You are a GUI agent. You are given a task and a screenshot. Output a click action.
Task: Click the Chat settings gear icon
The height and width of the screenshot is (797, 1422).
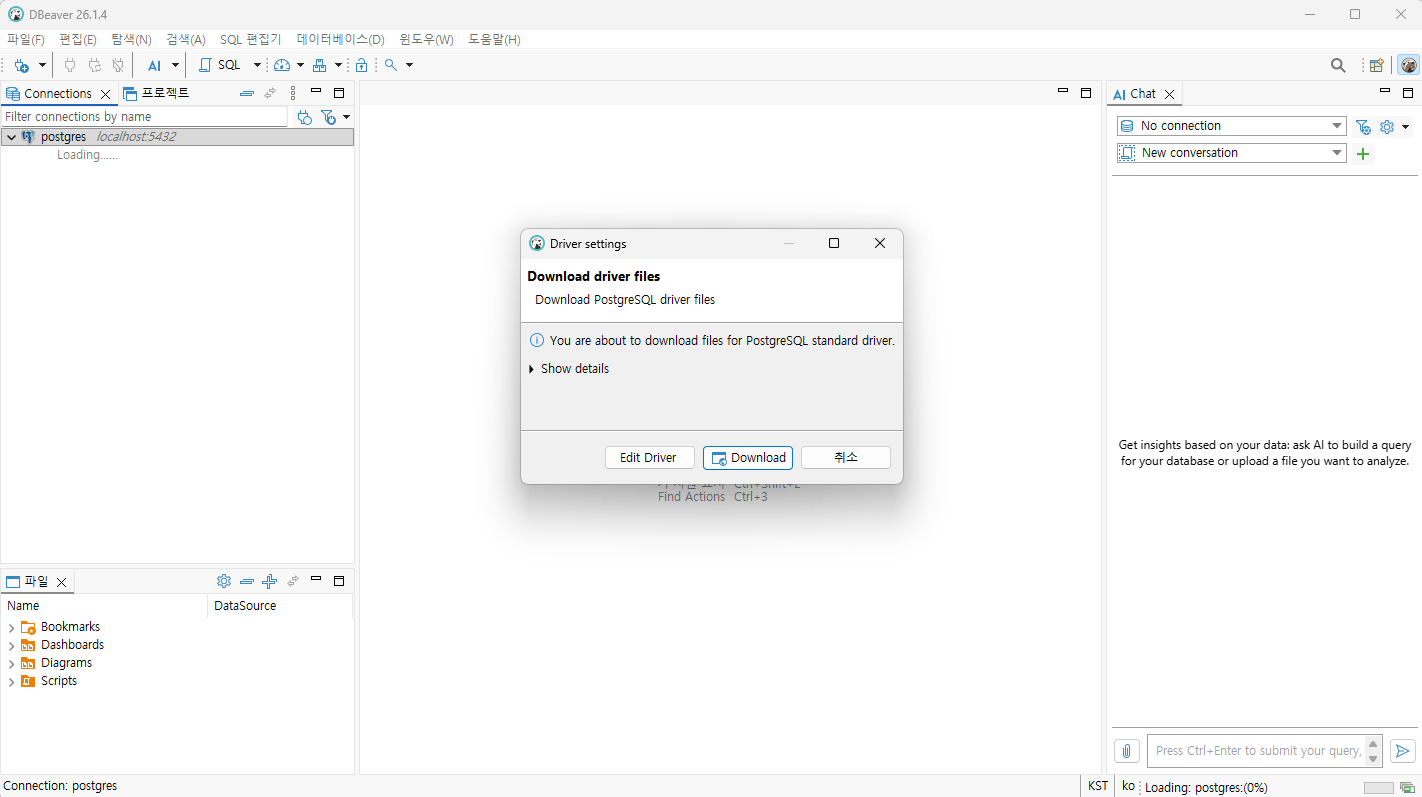(x=1387, y=127)
